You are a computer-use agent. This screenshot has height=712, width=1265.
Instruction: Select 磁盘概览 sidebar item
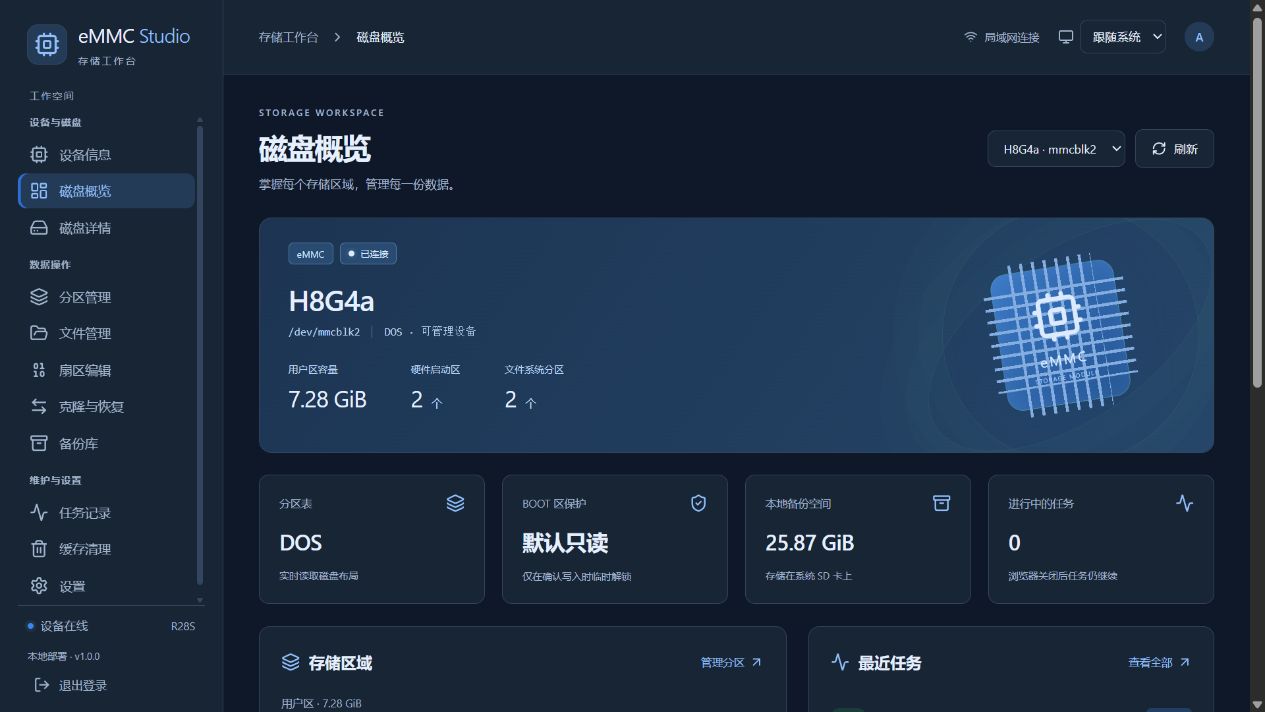(x=107, y=191)
